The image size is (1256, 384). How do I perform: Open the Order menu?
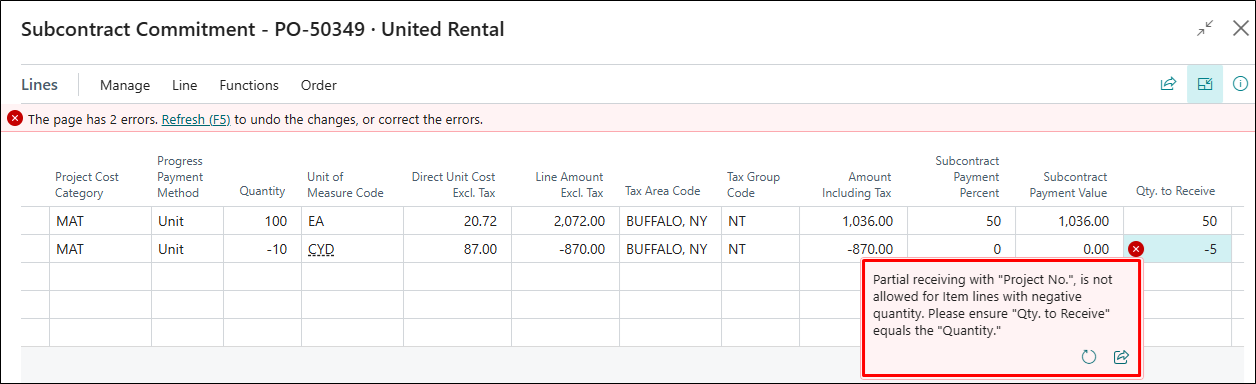(319, 85)
